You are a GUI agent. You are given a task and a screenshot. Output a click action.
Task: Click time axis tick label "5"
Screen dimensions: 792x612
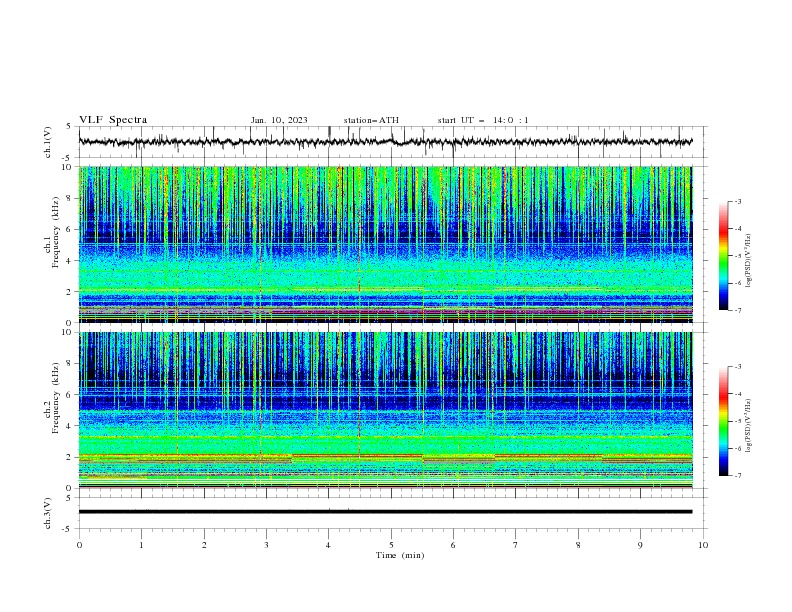tap(391, 545)
